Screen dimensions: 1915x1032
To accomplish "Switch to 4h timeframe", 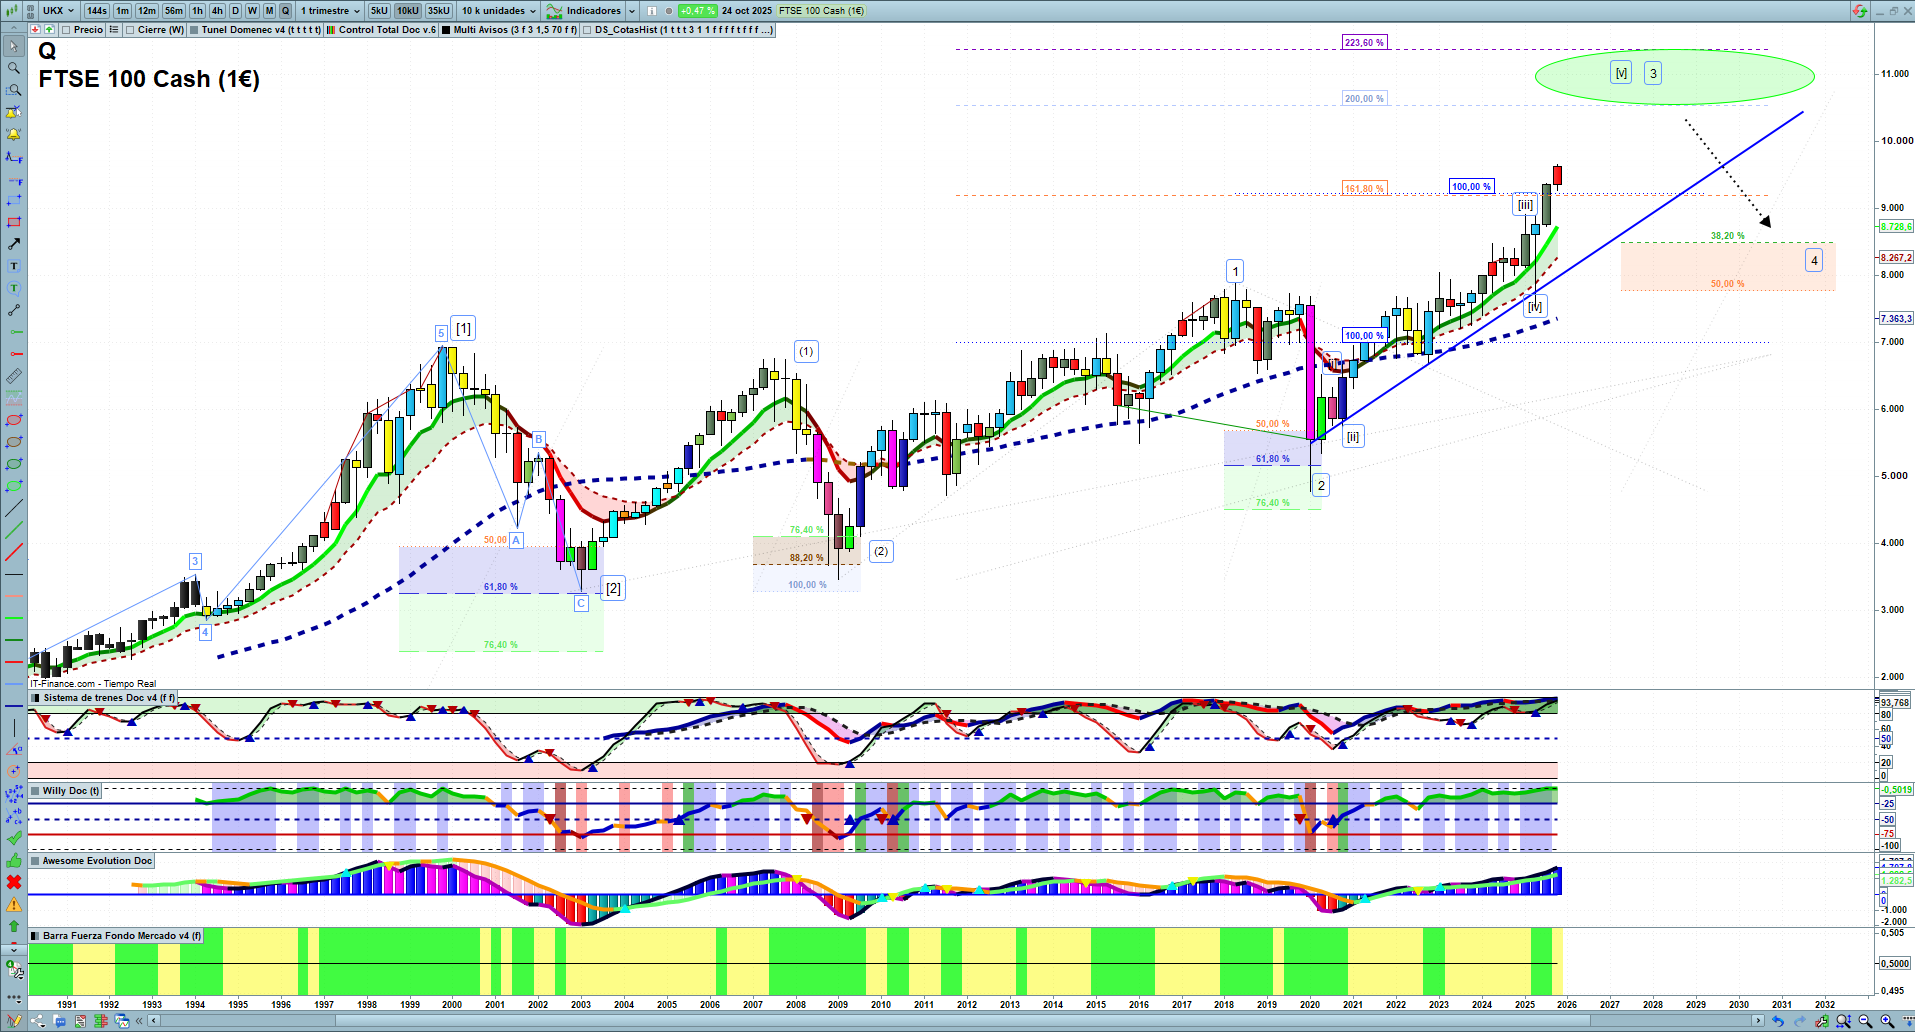I will pos(217,11).
